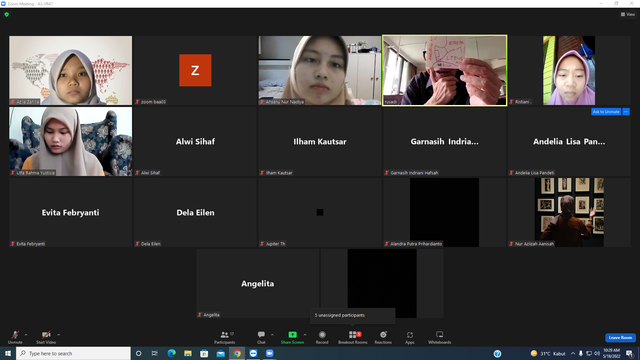Open share screen options arrow
640x360 pixels.
point(305,335)
